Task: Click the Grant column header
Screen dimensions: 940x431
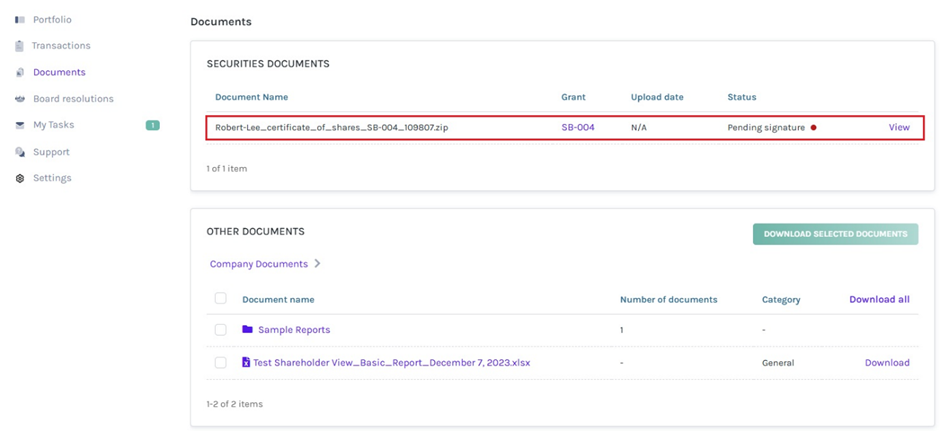Action: 573,97
